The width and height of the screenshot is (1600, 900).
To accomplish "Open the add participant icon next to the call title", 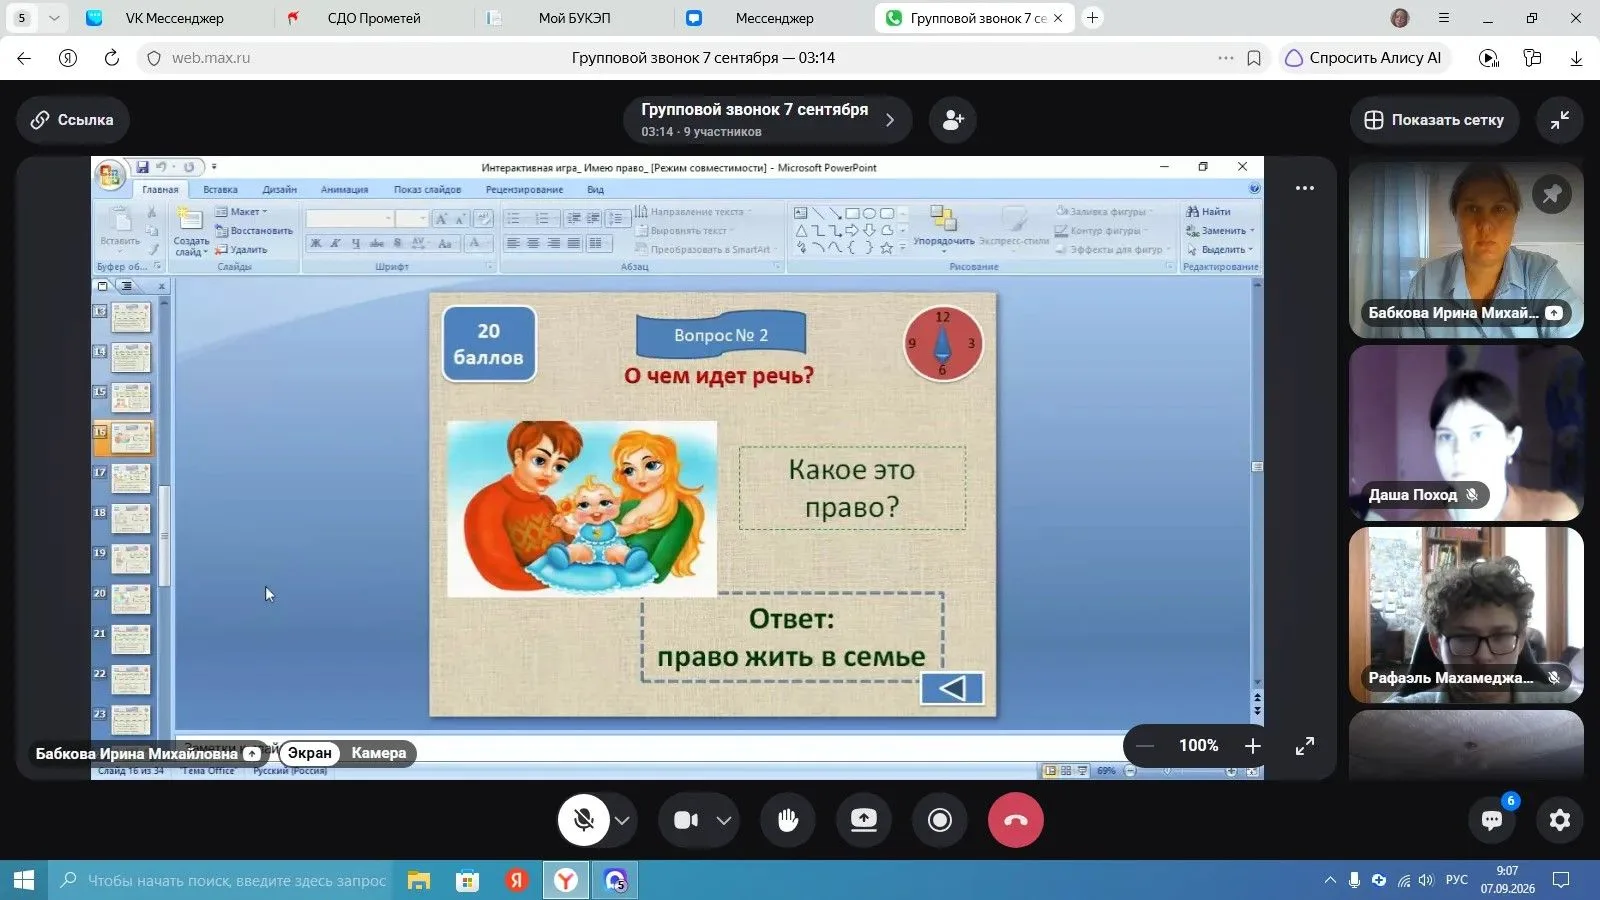I will click(952, 120).
